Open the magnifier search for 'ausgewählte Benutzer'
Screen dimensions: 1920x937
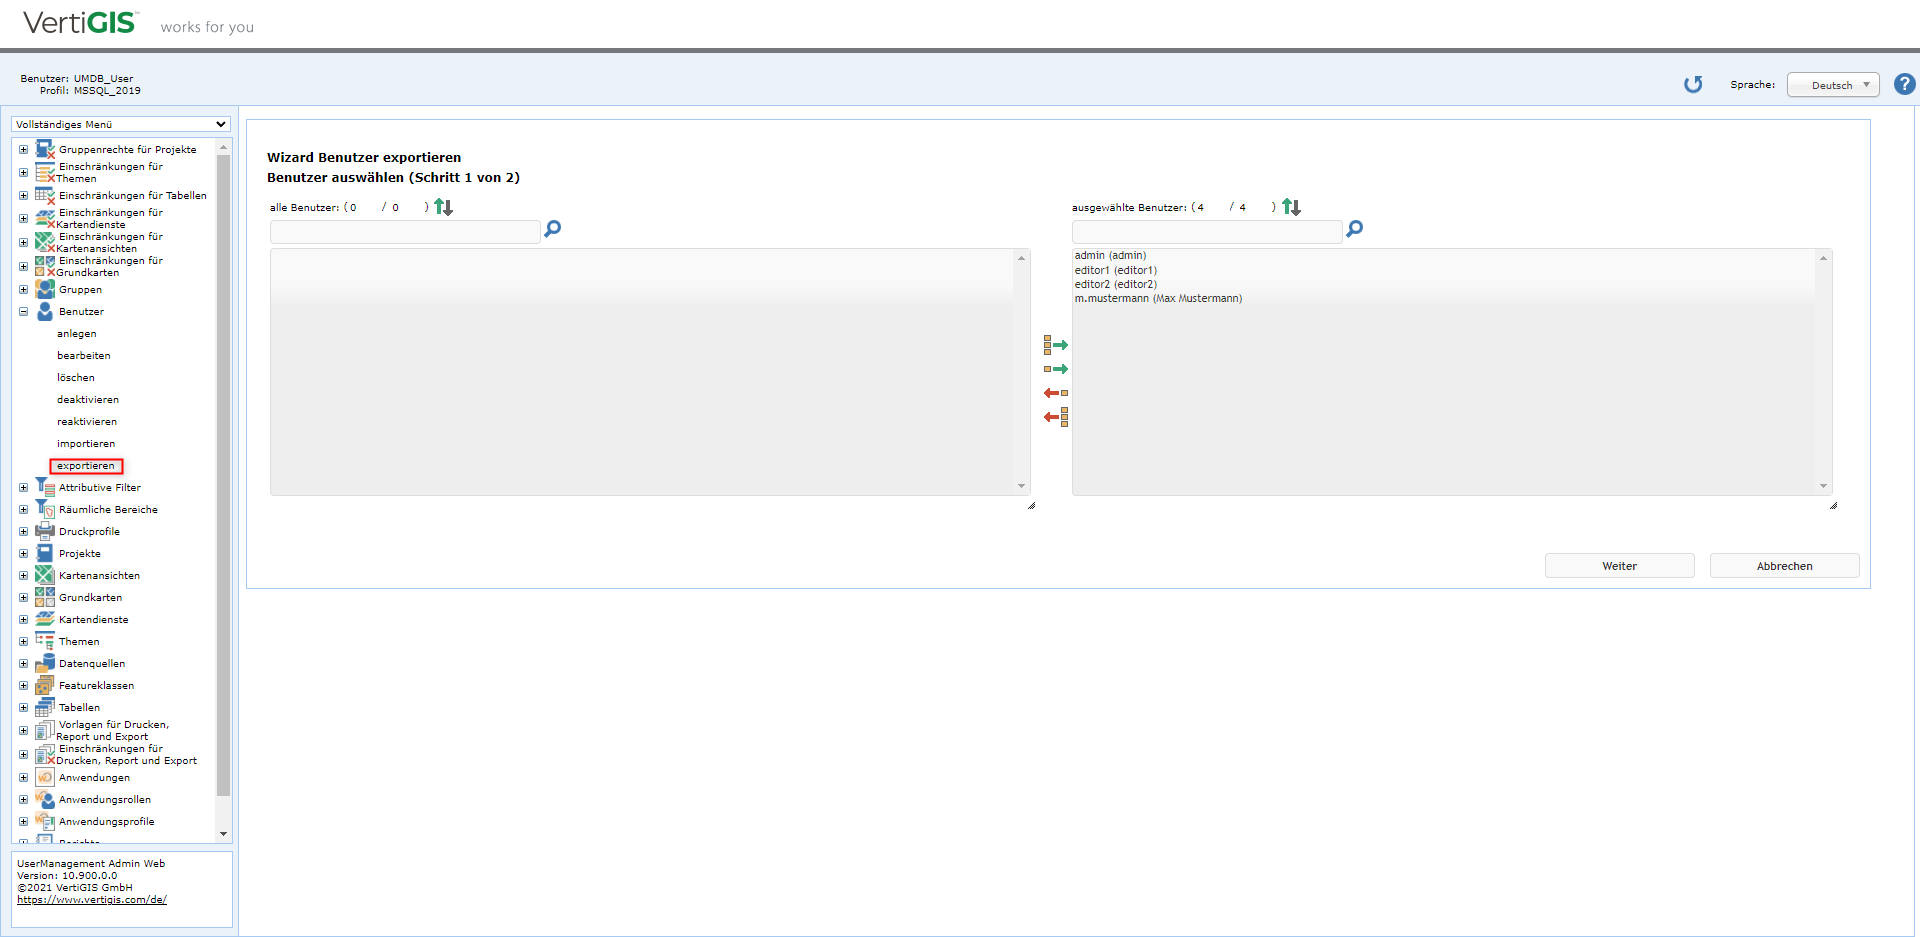tap(1354, 229)
